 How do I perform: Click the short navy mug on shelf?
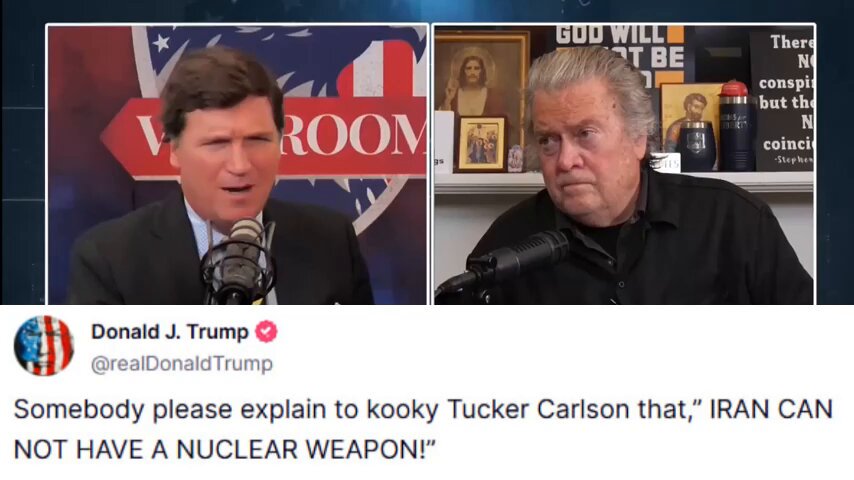coord(696,146)
